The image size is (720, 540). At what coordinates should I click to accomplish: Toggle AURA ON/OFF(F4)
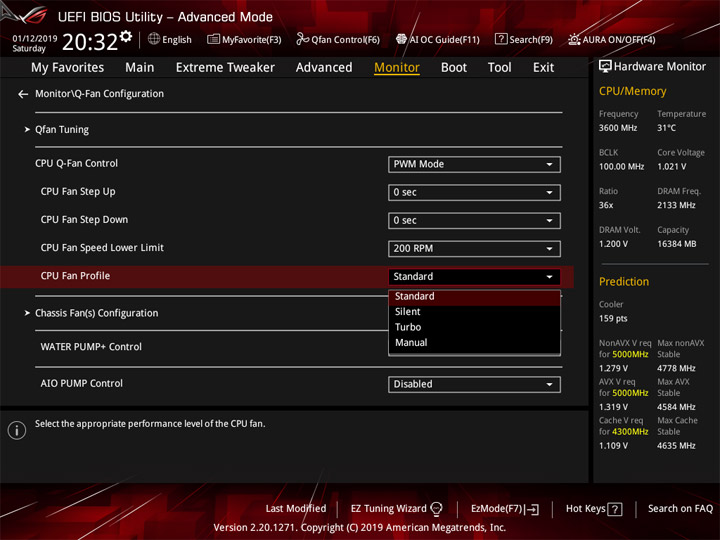tap(612, 39)
